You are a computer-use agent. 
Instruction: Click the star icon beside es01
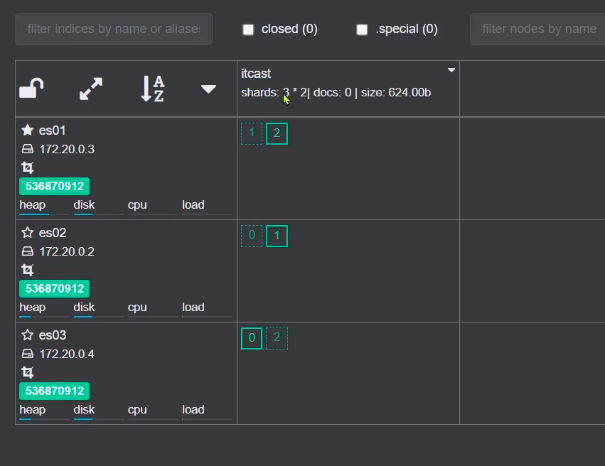(x=27, y=130)
